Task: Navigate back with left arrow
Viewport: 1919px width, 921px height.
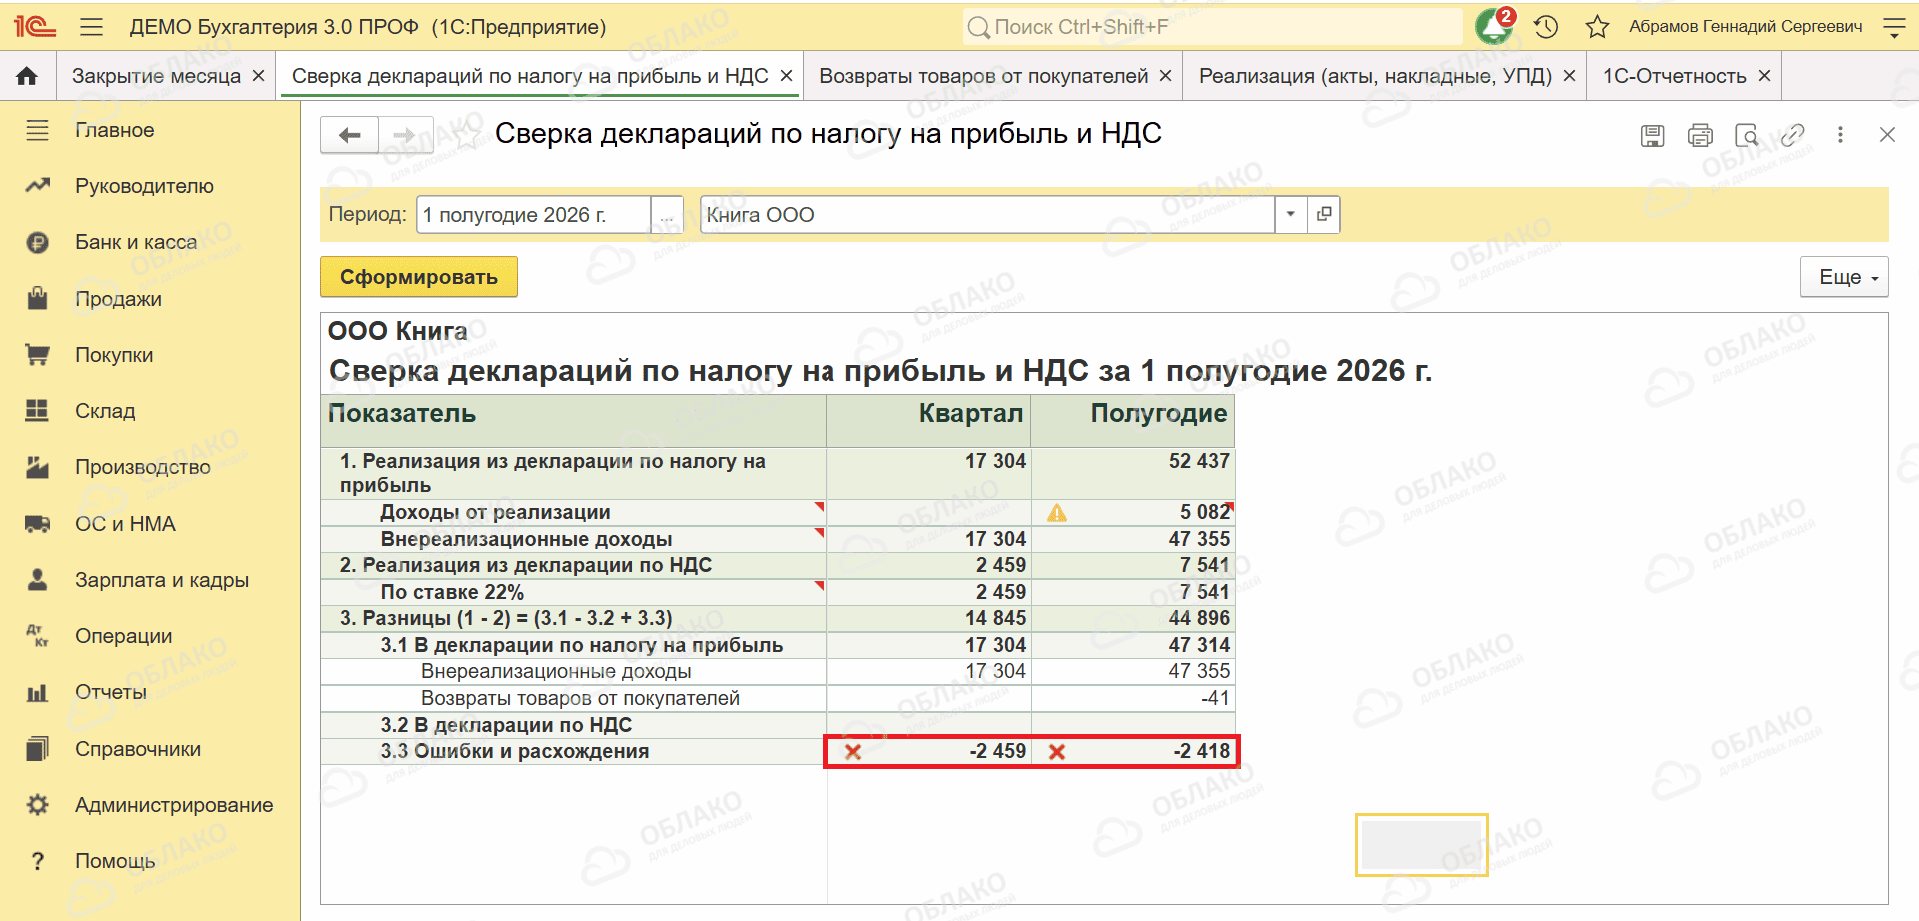Action: click(349, 135)
